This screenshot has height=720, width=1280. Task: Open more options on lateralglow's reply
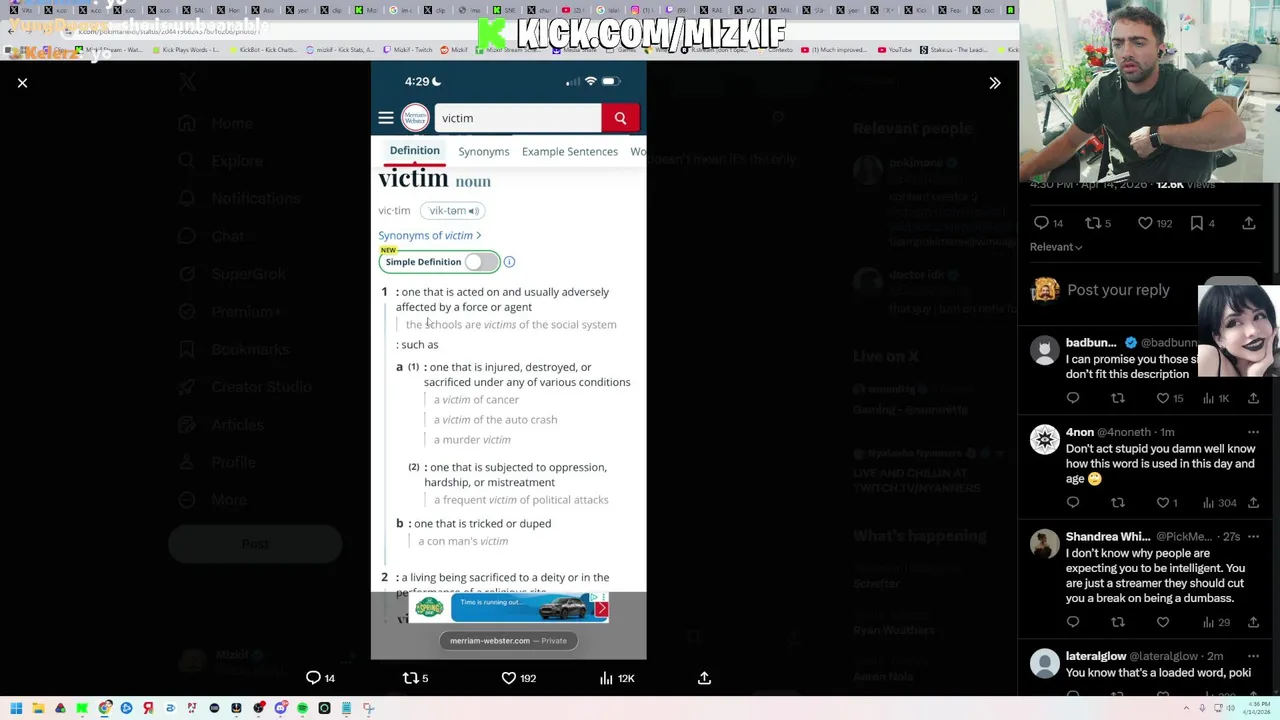point(1253,656)
